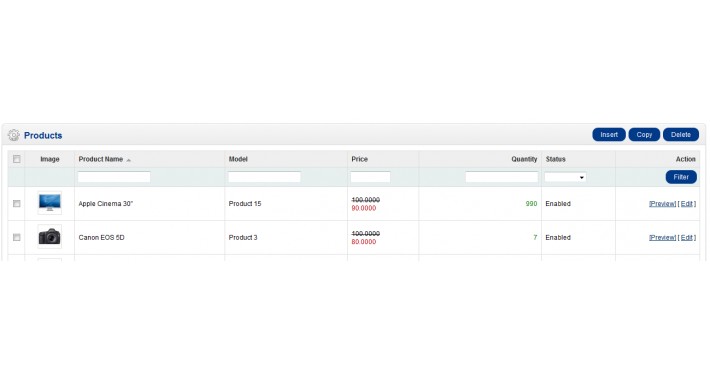Check the Apple Cinema 30" row checkbox
Viewport: 710px width, 380px height.
[17, 204]
